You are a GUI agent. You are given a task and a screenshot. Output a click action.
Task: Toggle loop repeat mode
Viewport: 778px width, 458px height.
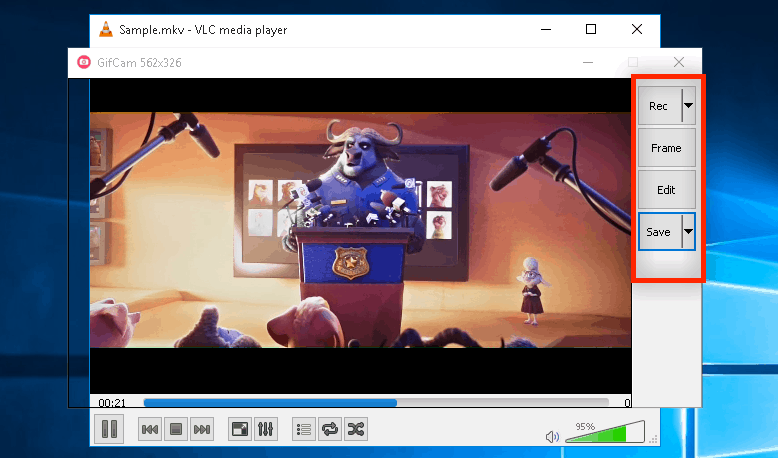329,430
